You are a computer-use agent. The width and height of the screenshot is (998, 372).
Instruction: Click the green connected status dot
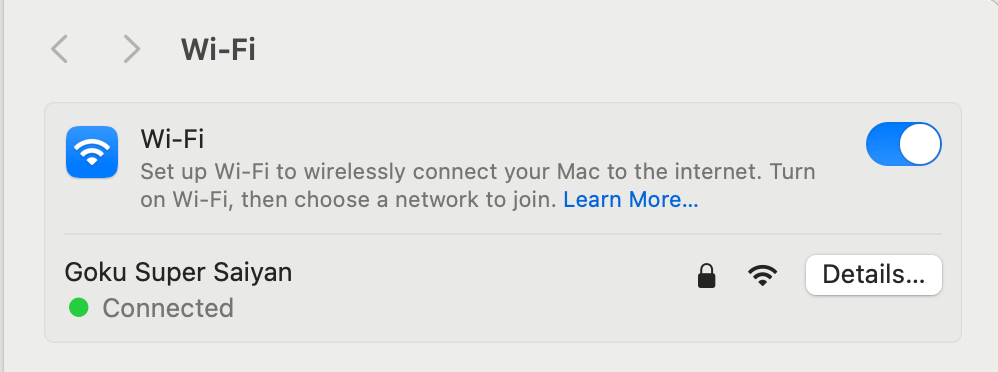click(78, 308)
